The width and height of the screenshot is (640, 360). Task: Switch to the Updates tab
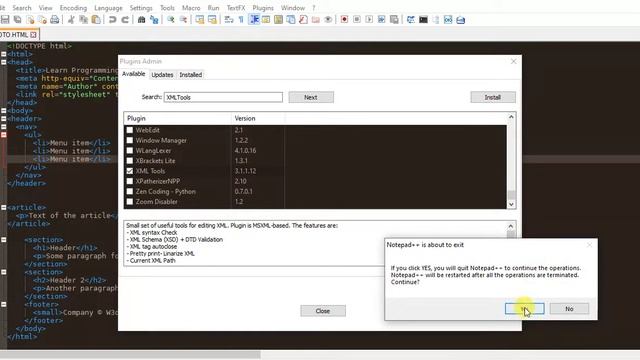click(x=162, y=75)
